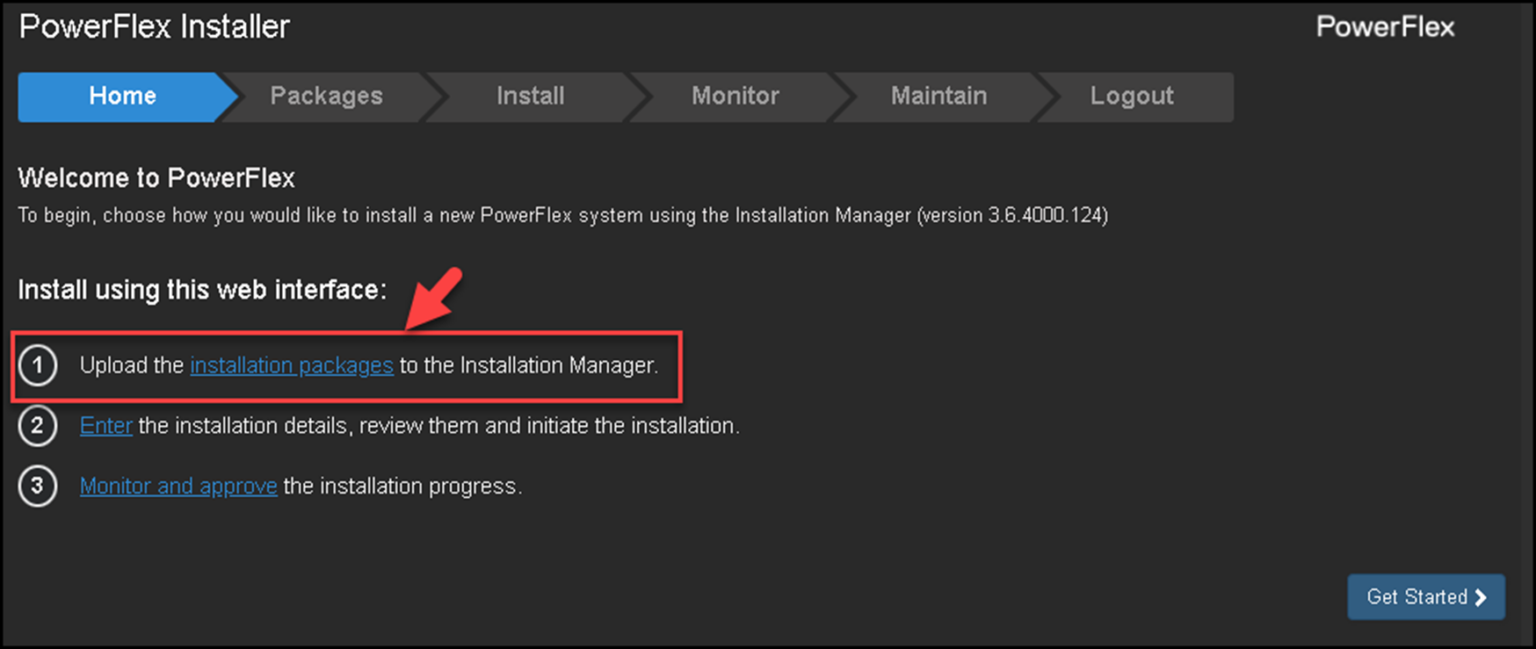Click the arrow chevron inside Get Started button
The width and height of the screenshot is (1536, 649).
(1480, 597)
